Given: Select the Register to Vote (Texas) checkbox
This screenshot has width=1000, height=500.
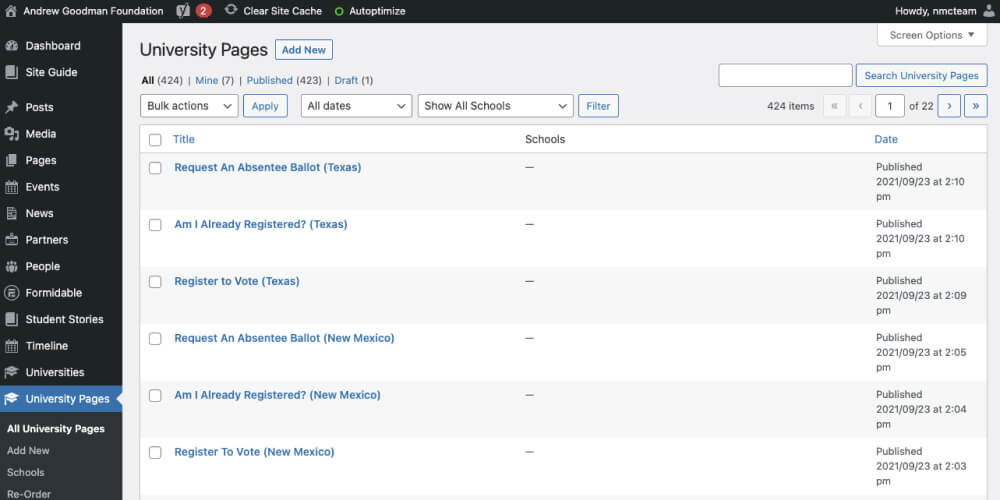Looking at the screenshot, I should [155, 281].
